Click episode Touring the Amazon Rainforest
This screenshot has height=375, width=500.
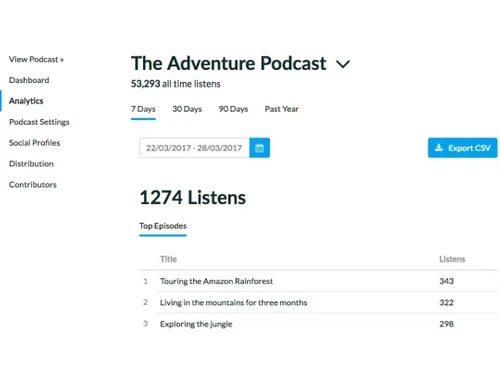coord(216,281)
